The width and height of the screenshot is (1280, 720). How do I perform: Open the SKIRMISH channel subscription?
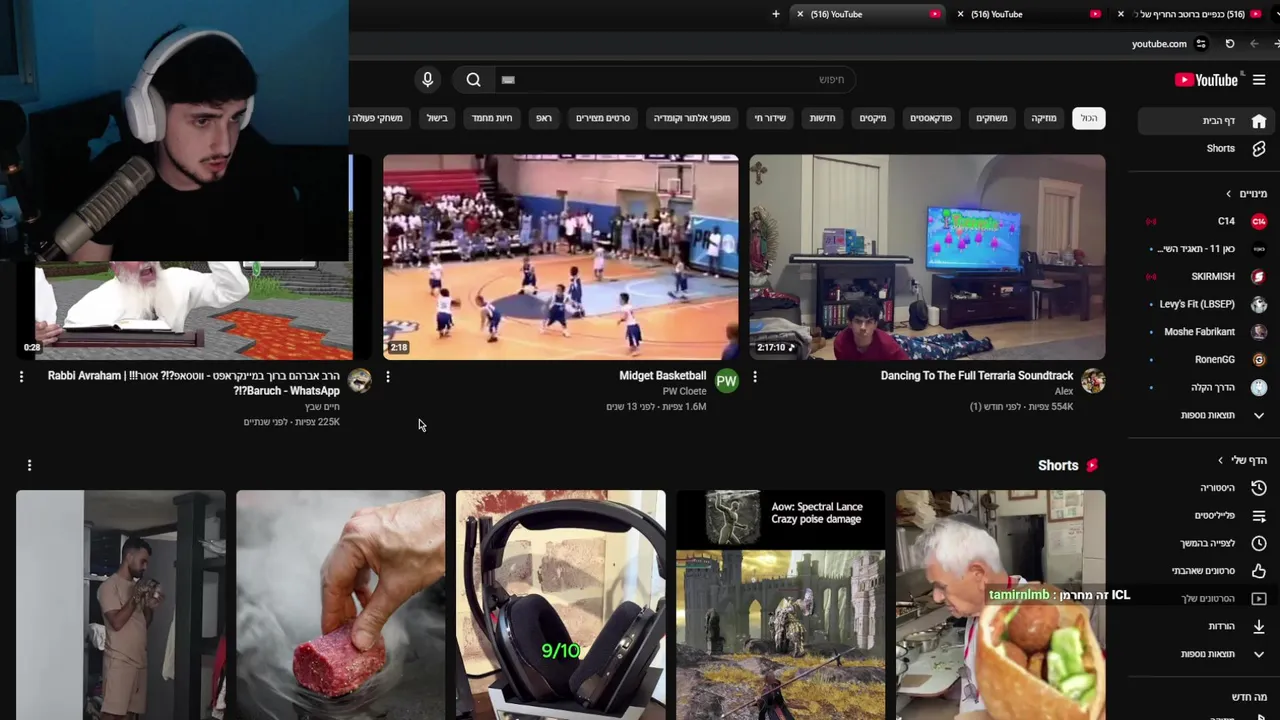pos(1207,276)
